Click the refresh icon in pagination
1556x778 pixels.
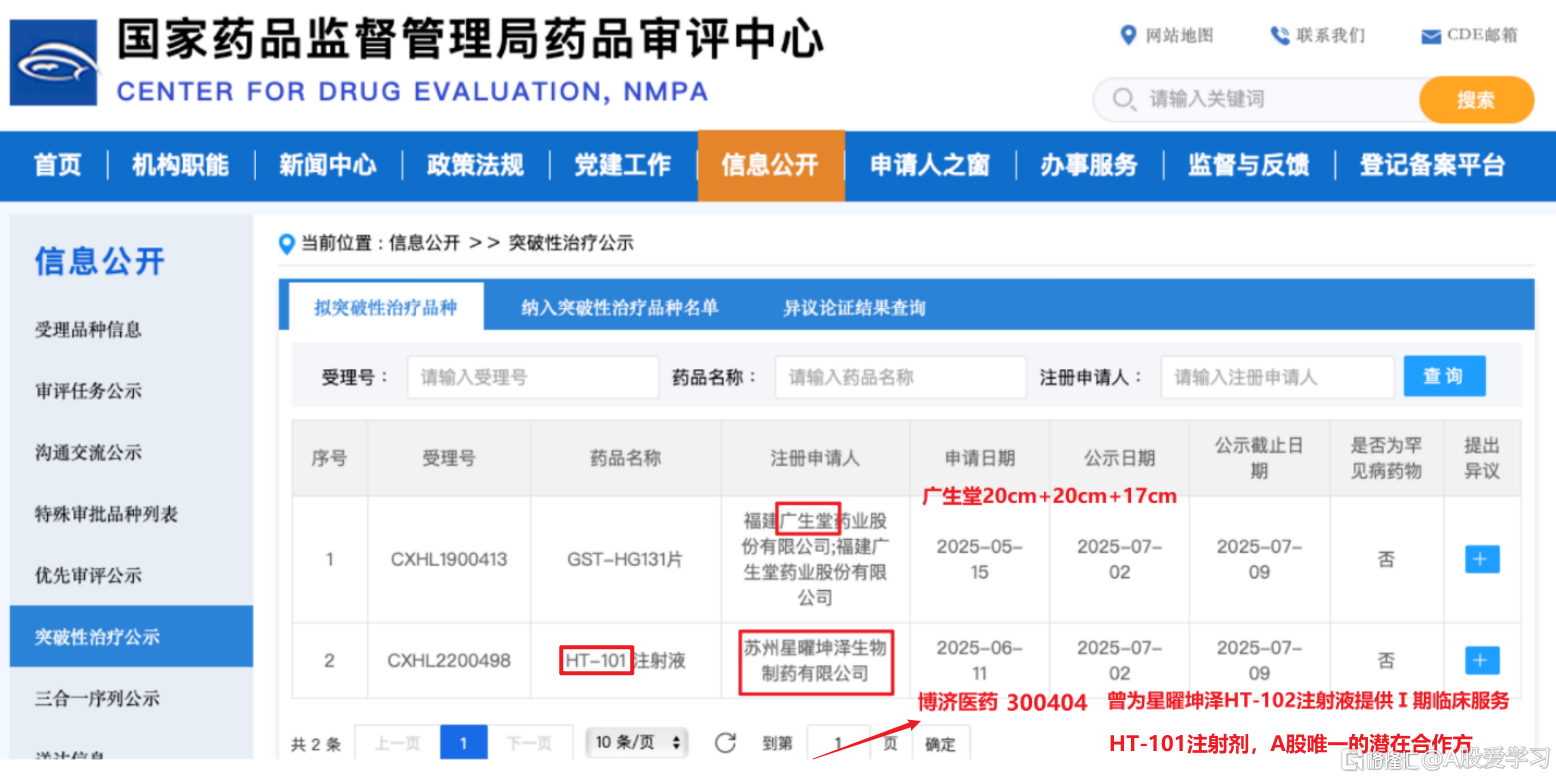coord(725,742)
